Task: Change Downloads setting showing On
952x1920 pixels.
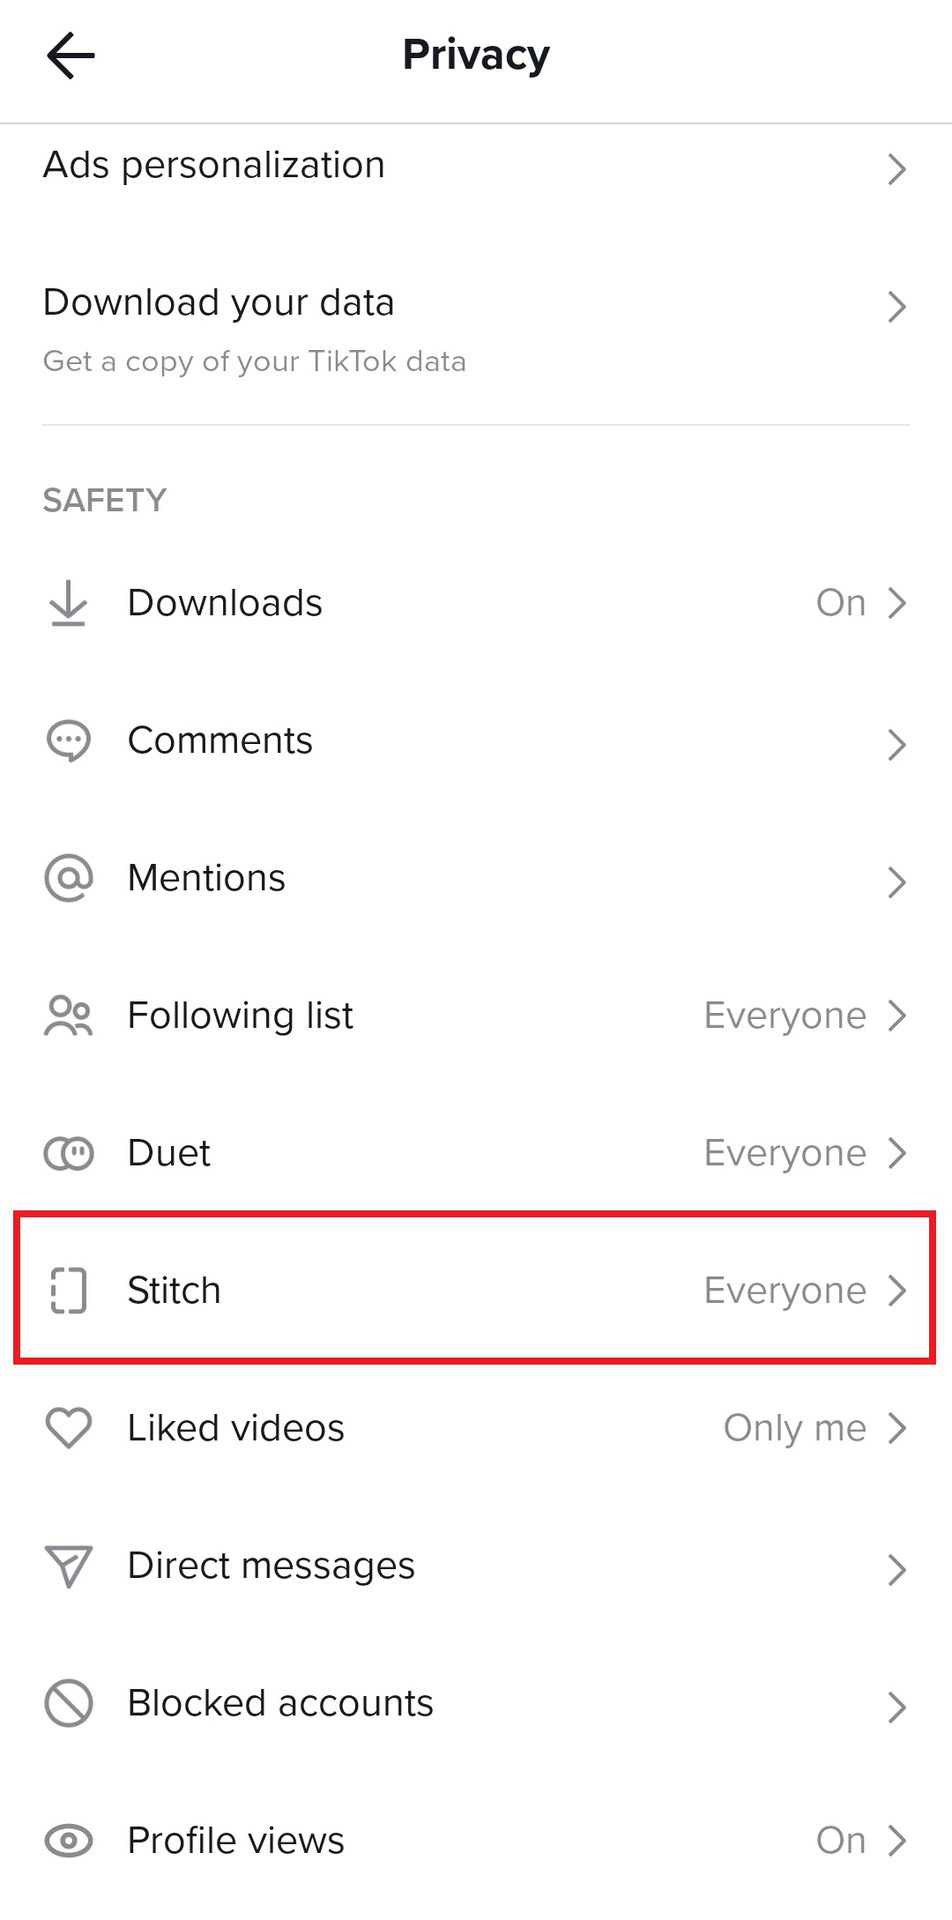Action: click(x=840, y=603)
